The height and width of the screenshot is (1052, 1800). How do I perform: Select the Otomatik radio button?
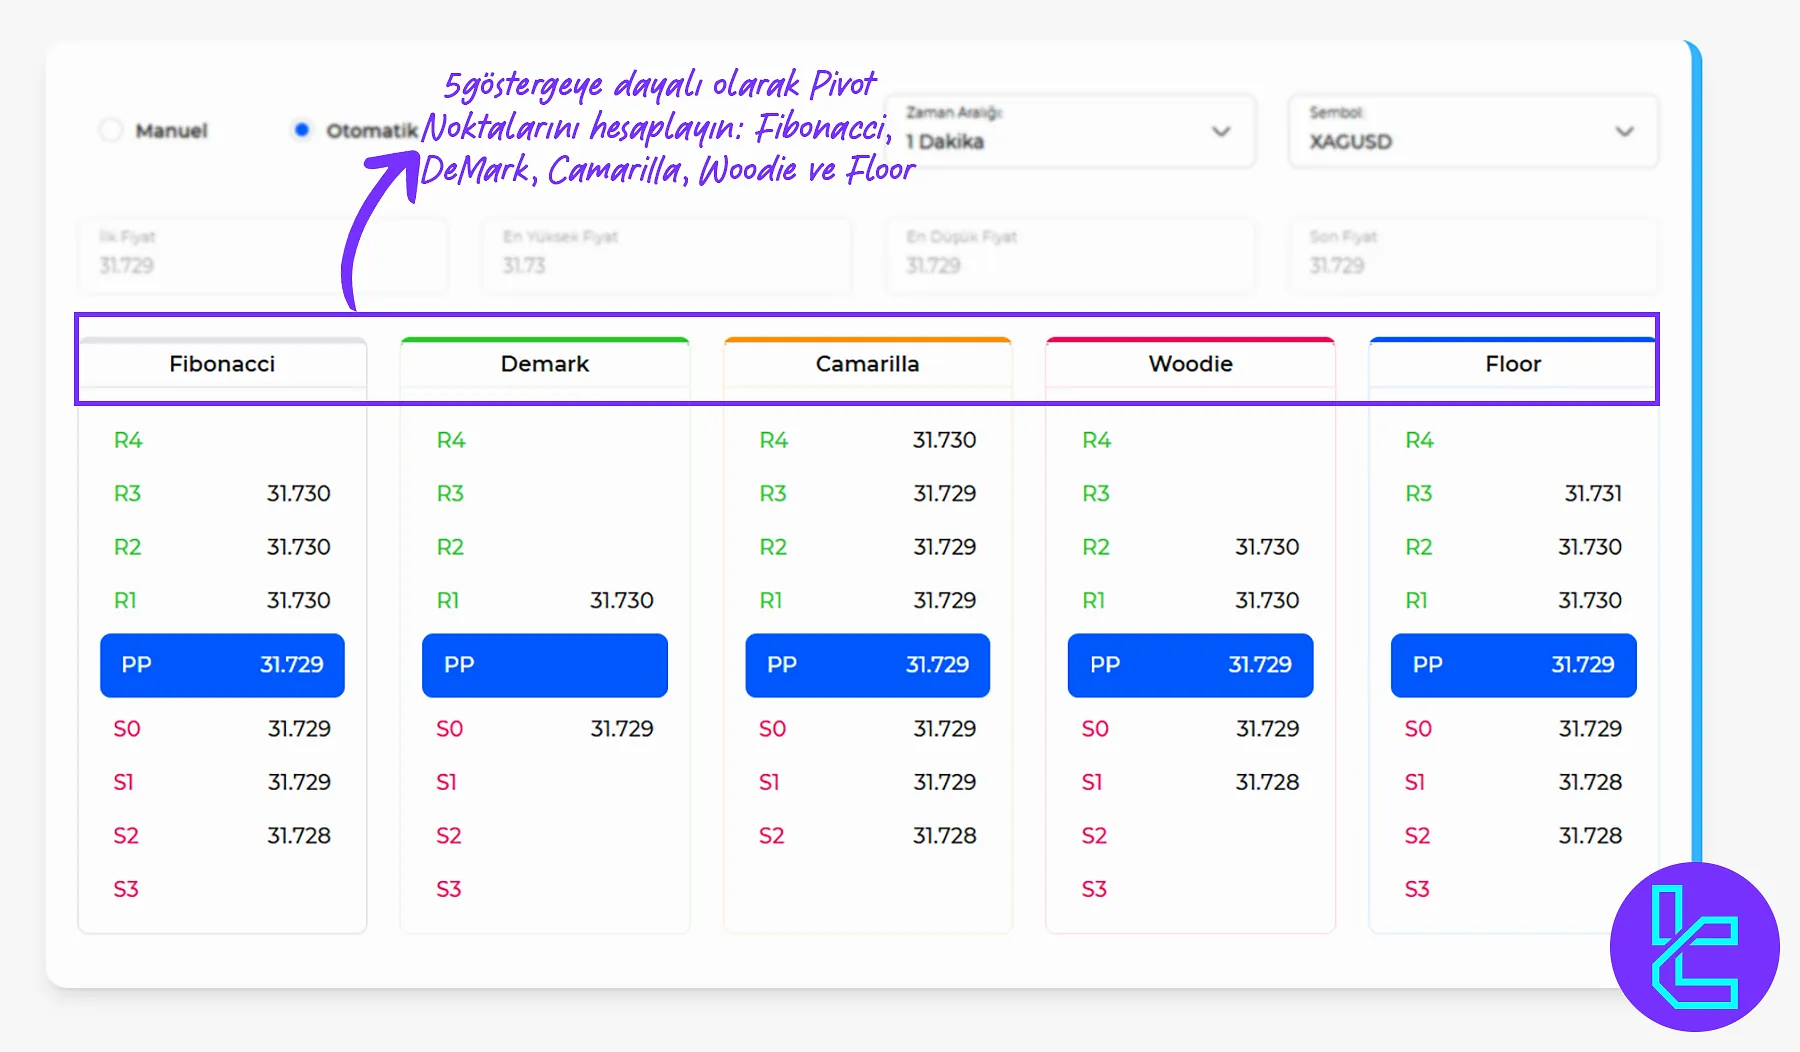point(301,130)
